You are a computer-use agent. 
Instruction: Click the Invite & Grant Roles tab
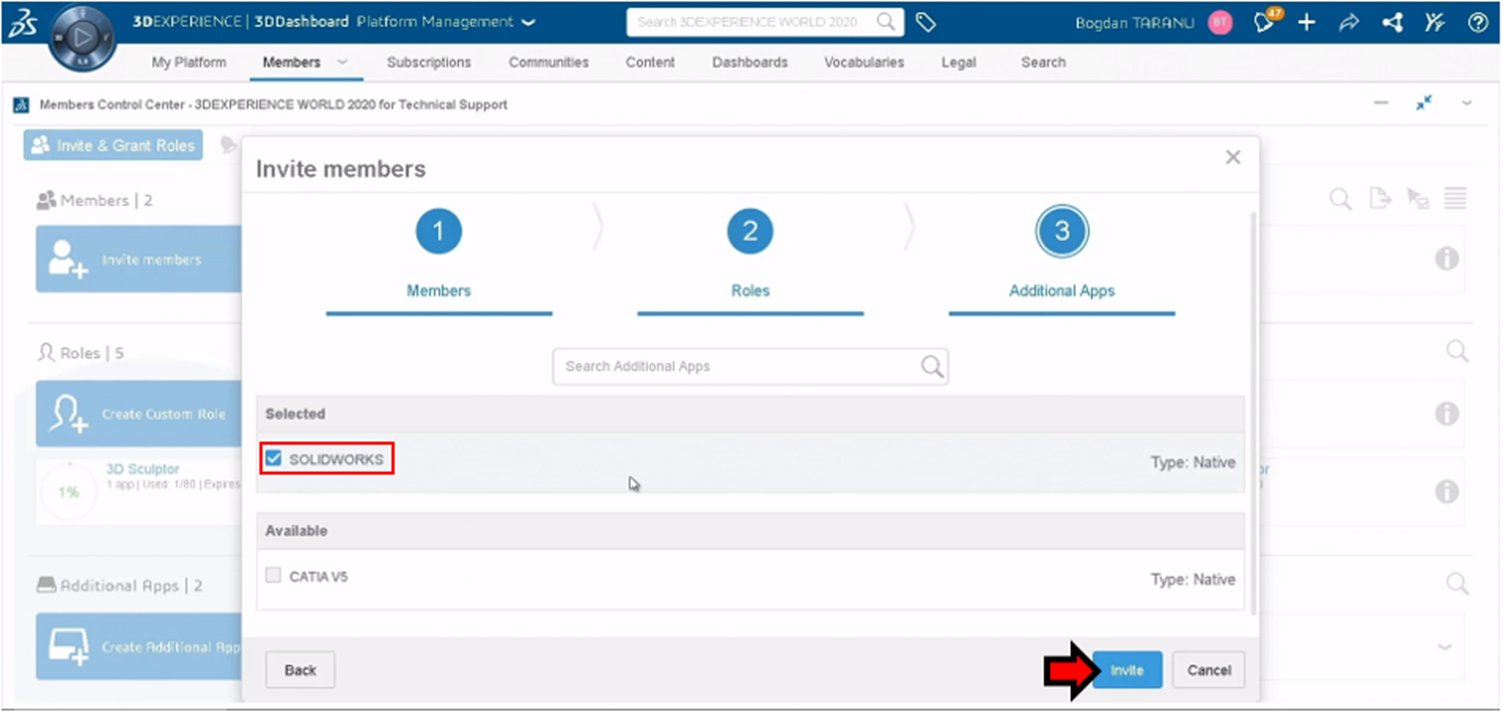pos(113,145)
